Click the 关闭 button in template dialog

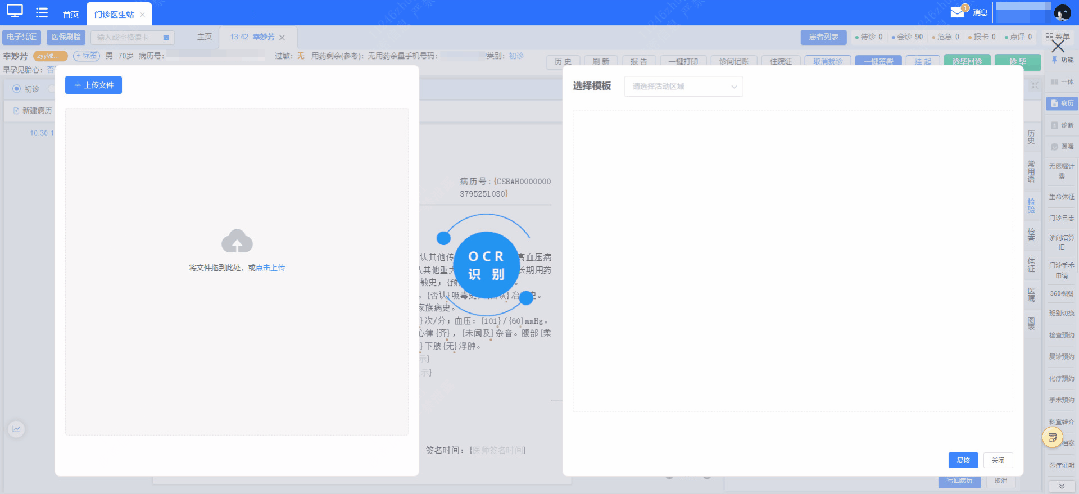click(x=996, y=460)
